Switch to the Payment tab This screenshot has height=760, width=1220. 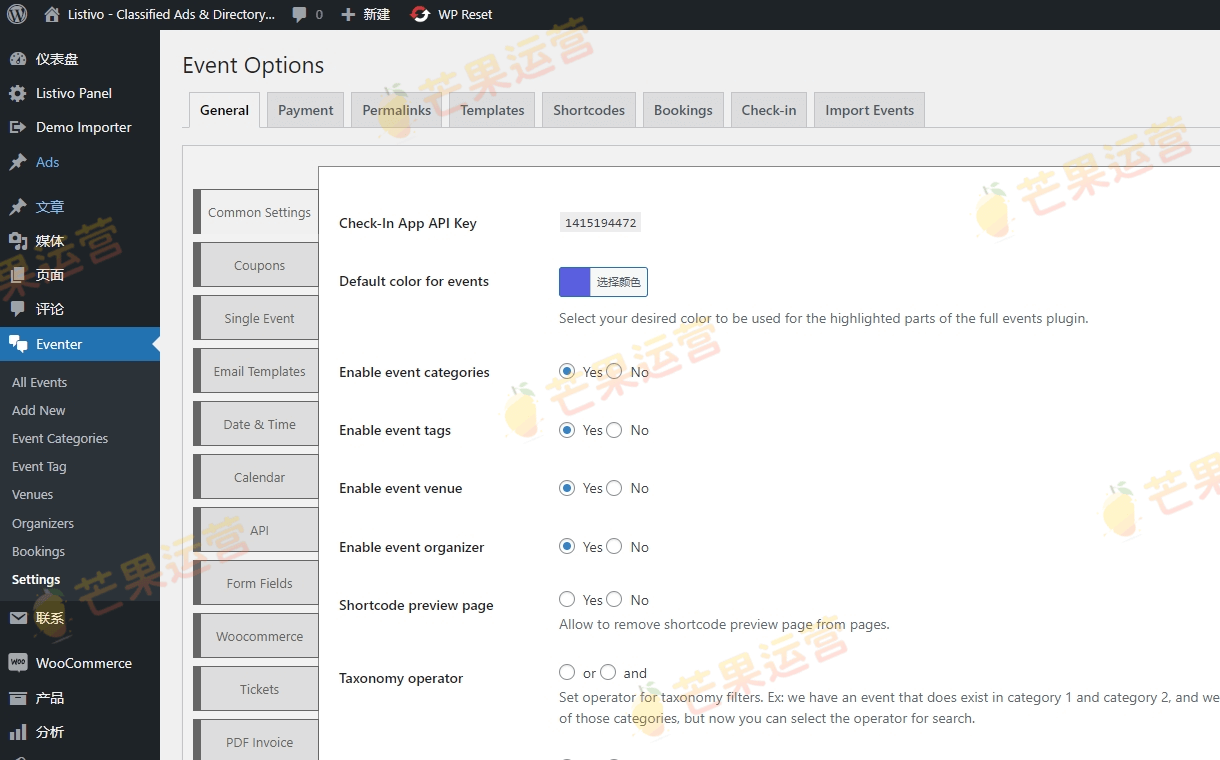[305, 109]
